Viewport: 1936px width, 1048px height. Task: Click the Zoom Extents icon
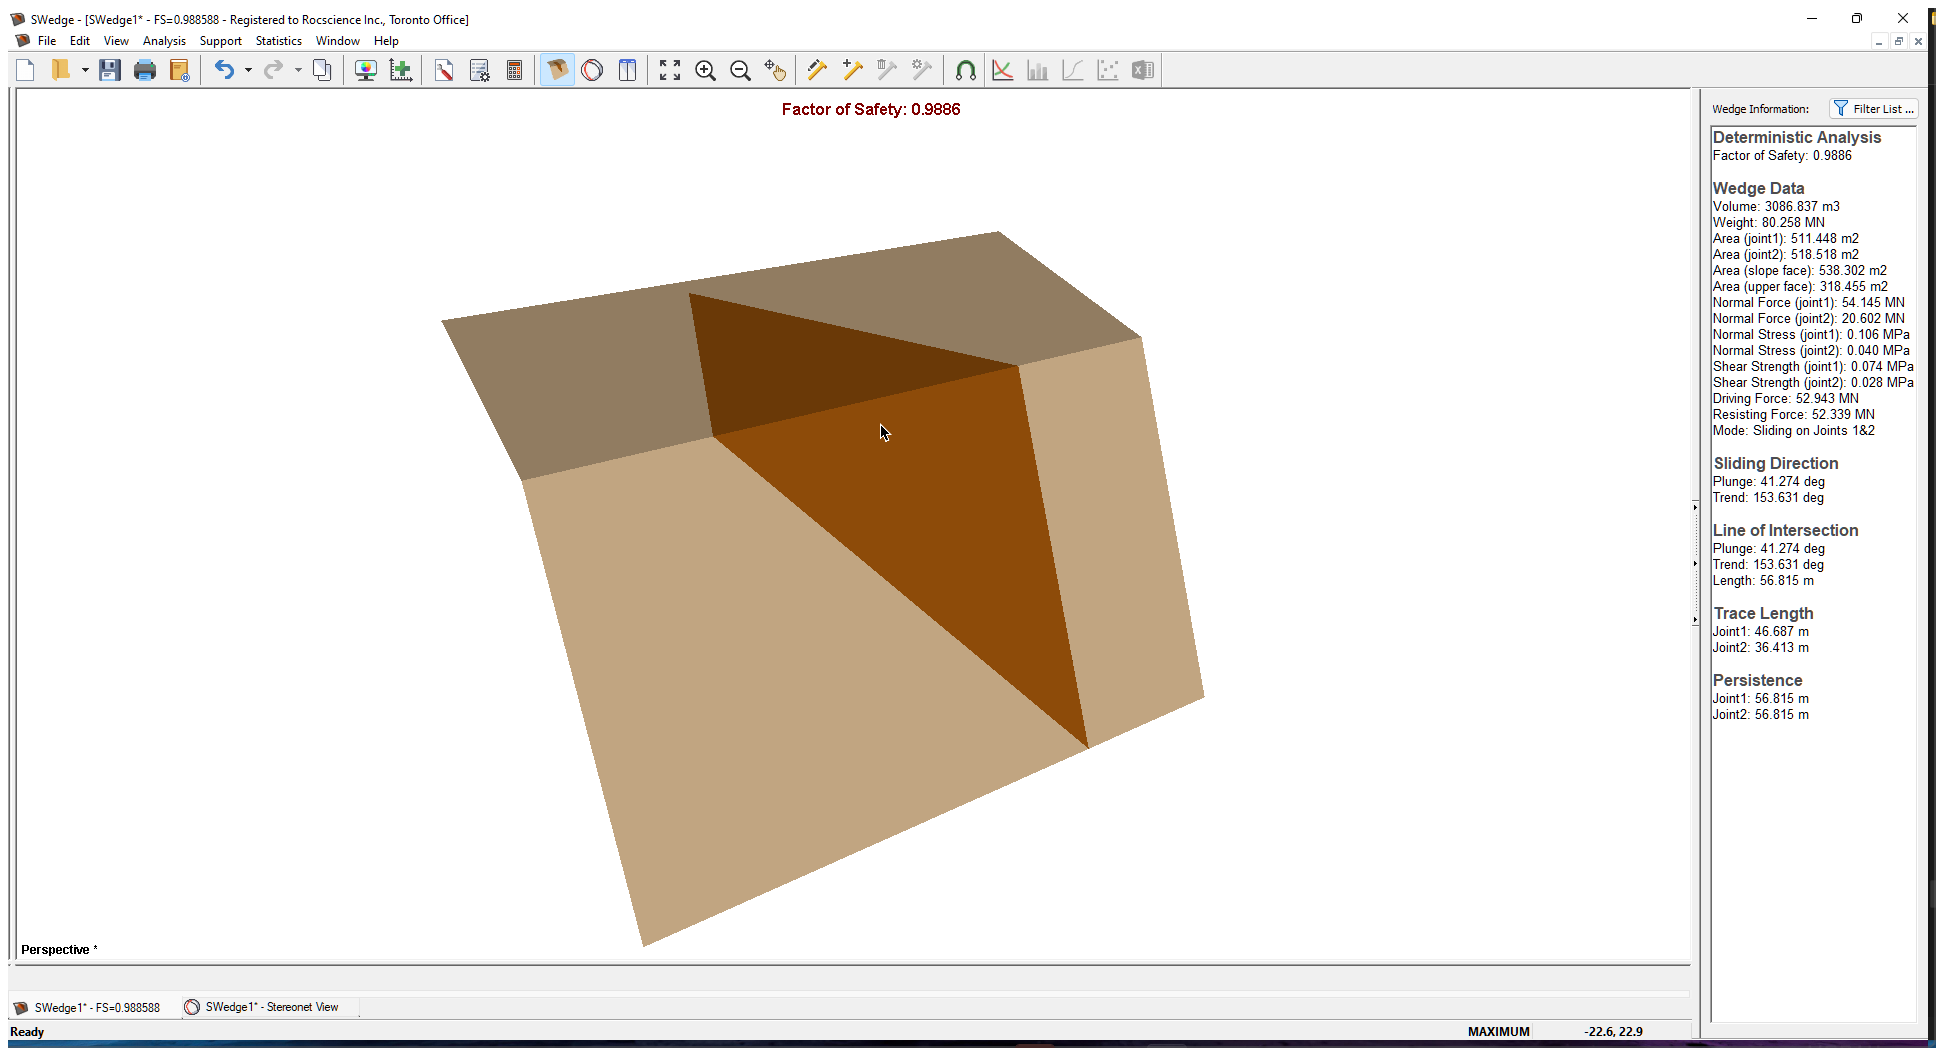[x=670, y=70]
